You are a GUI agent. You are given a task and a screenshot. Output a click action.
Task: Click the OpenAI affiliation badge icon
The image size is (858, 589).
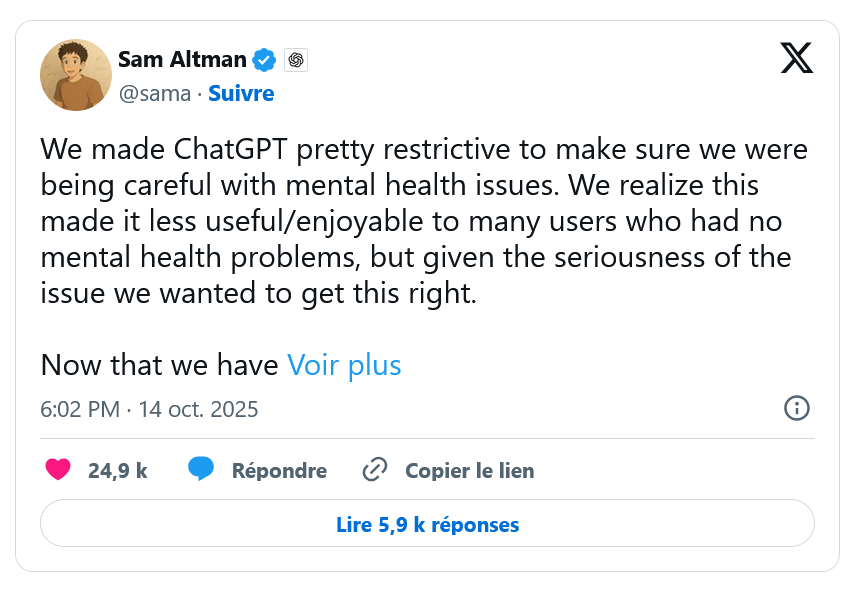pyautogui.click(x=296, y=60)
